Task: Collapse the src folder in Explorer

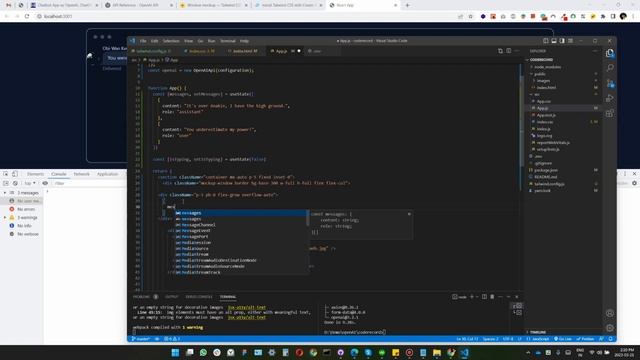Action: point(537,94)
